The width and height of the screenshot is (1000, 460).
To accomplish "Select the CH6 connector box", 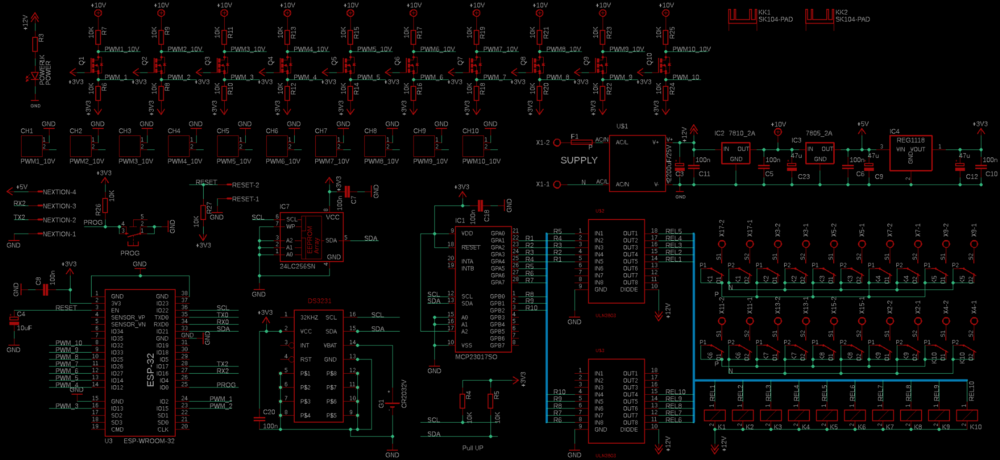I will (277, 146).
